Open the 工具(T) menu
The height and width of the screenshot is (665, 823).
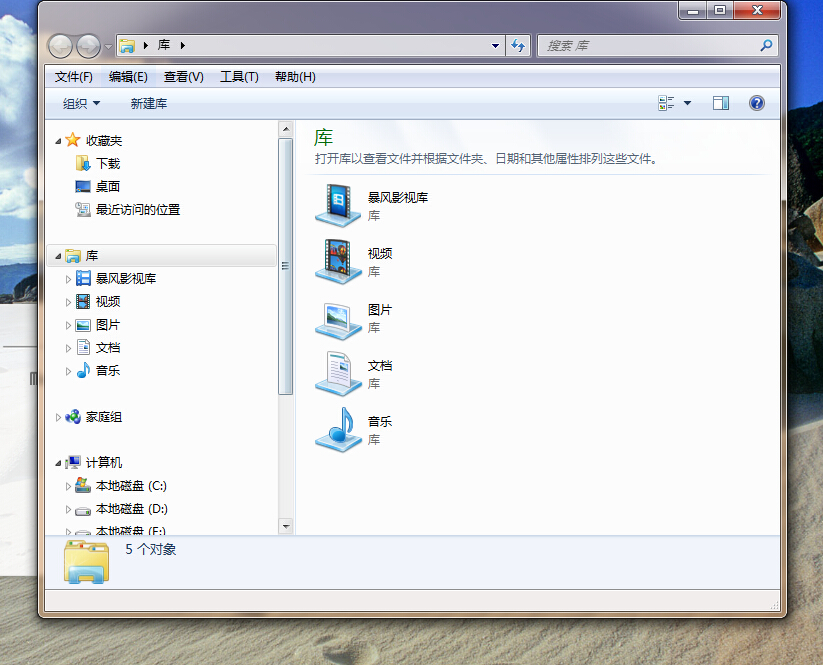pos(239,77)
